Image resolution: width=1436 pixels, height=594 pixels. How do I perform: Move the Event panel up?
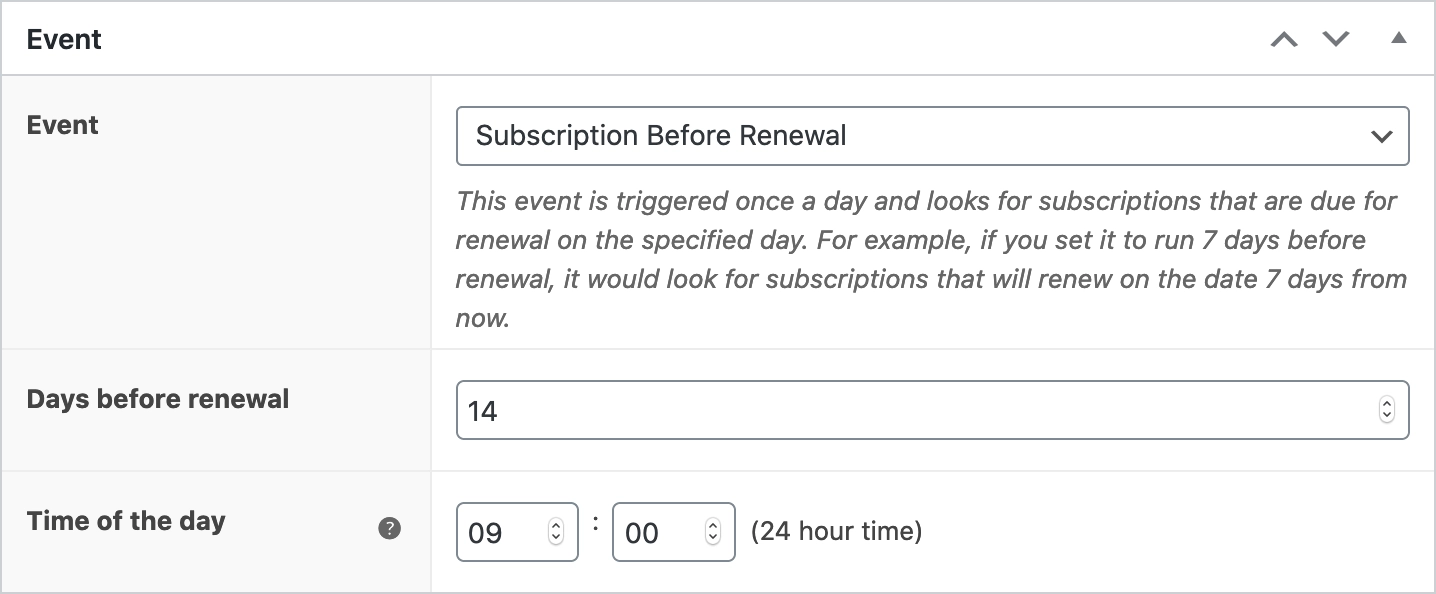1284,40
